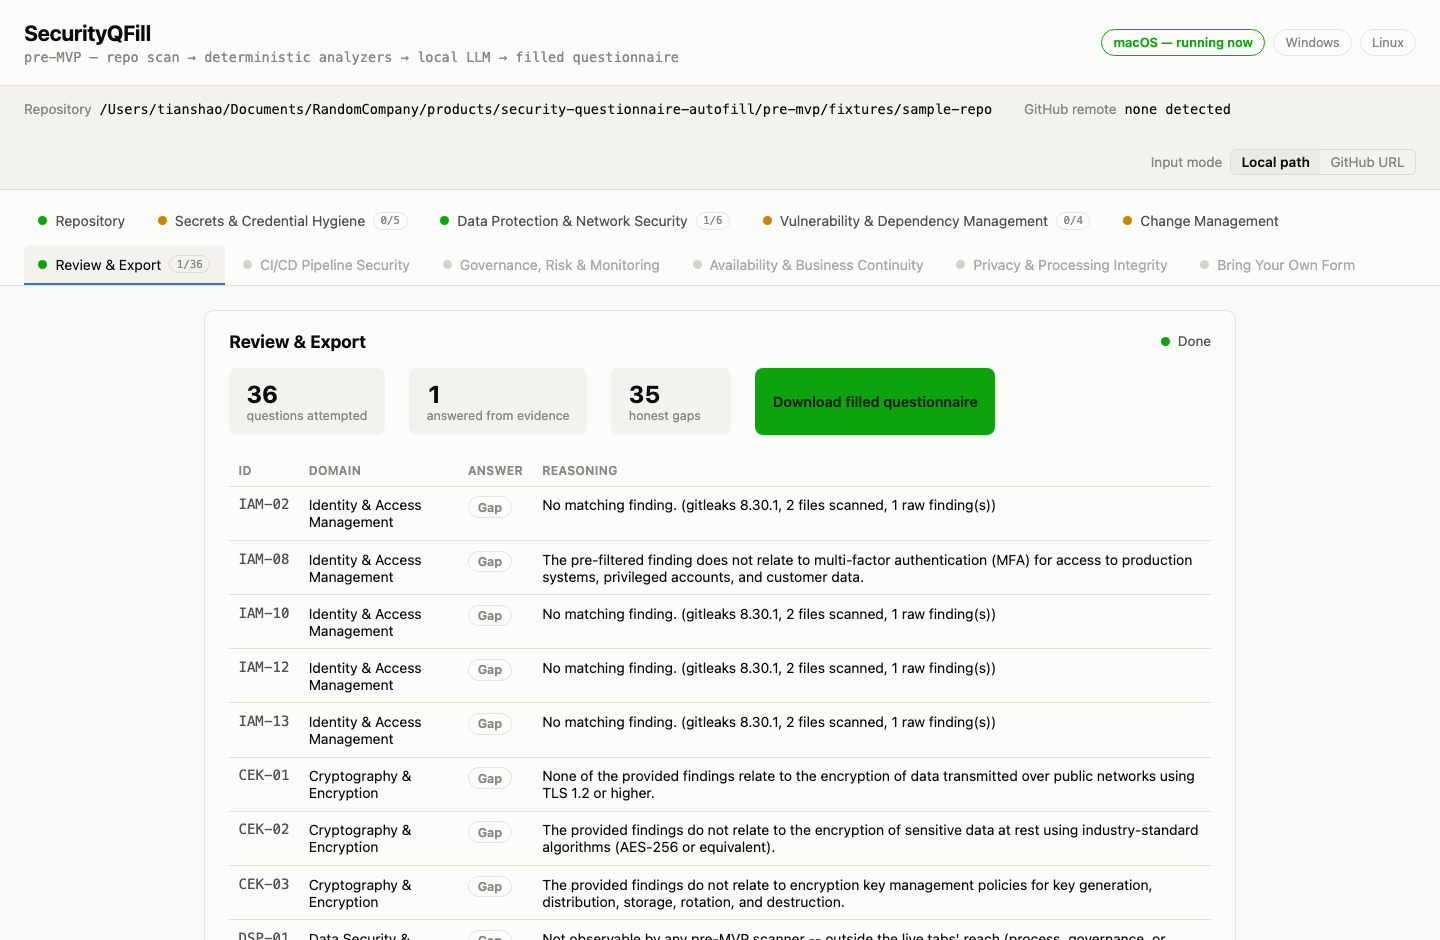This screenshot has width=1440, height=940.
Task: Click the CEK-03 key management reasoning text
Action: (847, 894)
